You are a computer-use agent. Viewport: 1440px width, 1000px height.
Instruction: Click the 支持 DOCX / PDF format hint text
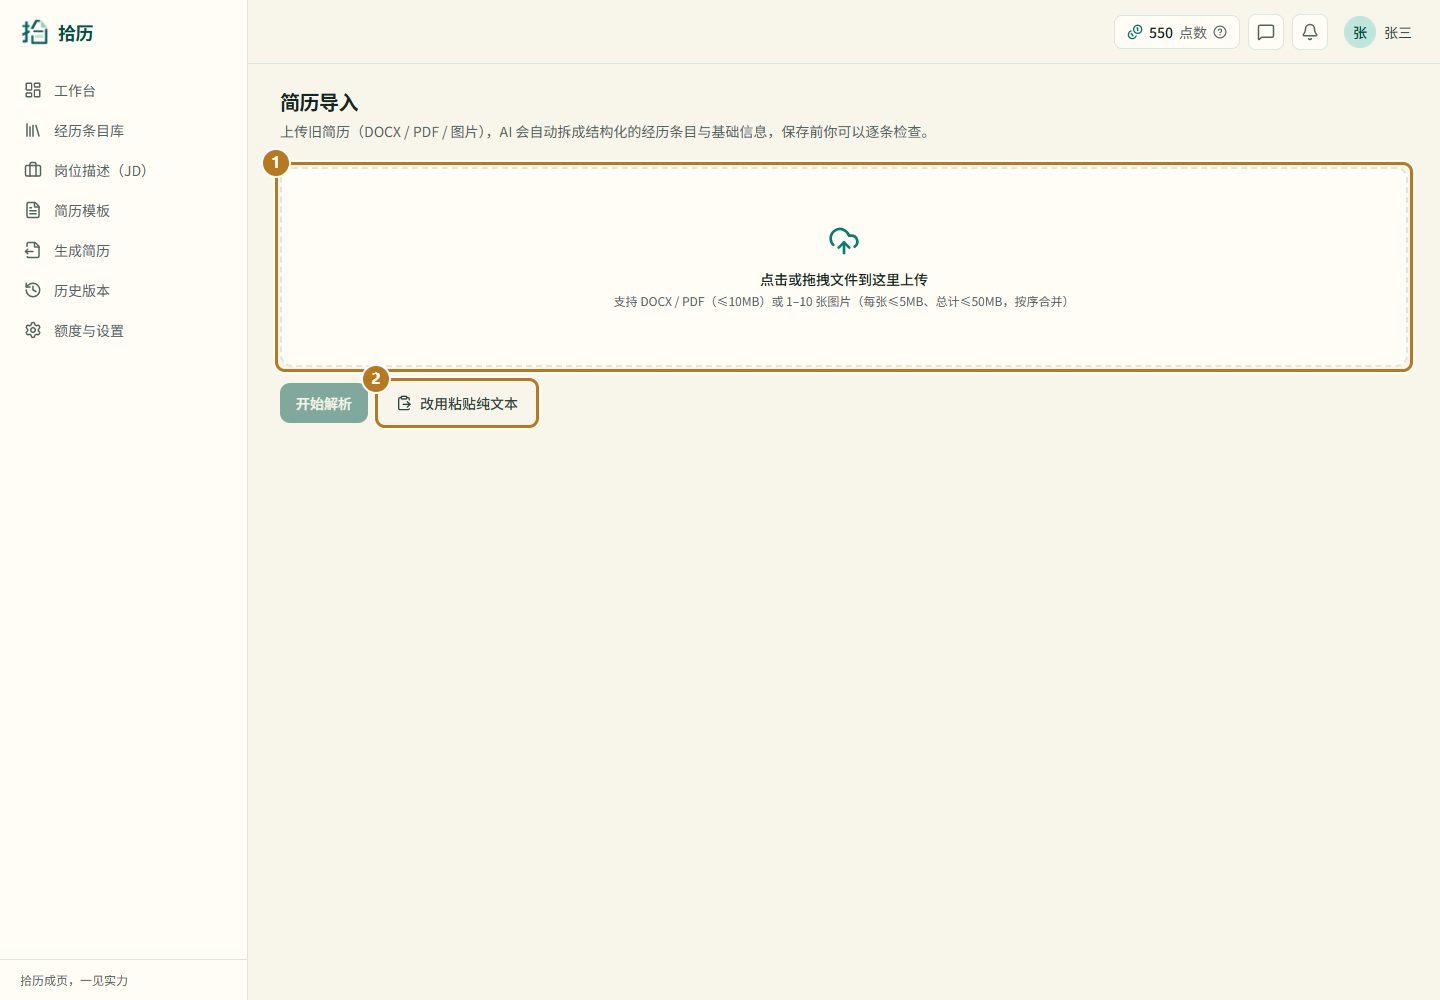844,302
